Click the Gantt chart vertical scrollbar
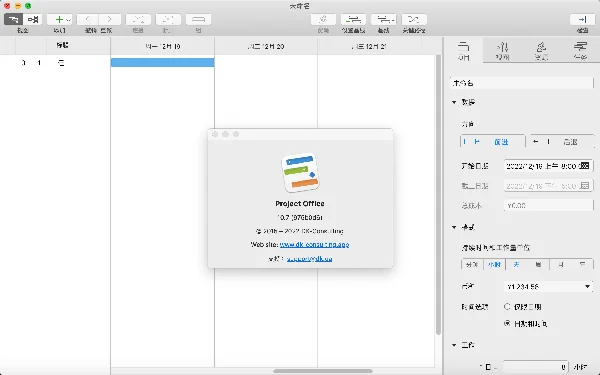The width and height of the screenshot is (600, 375). (x=438, y=195)
